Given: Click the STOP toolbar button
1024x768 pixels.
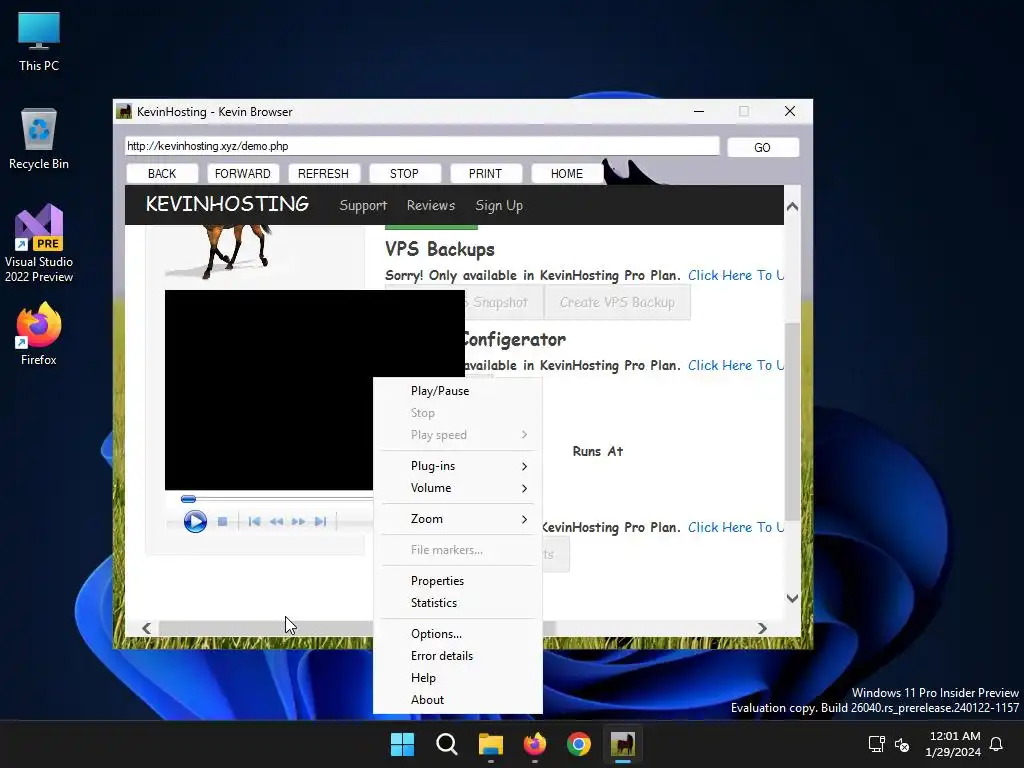Looking at the screenshot, I should click(x=404, y=174).
